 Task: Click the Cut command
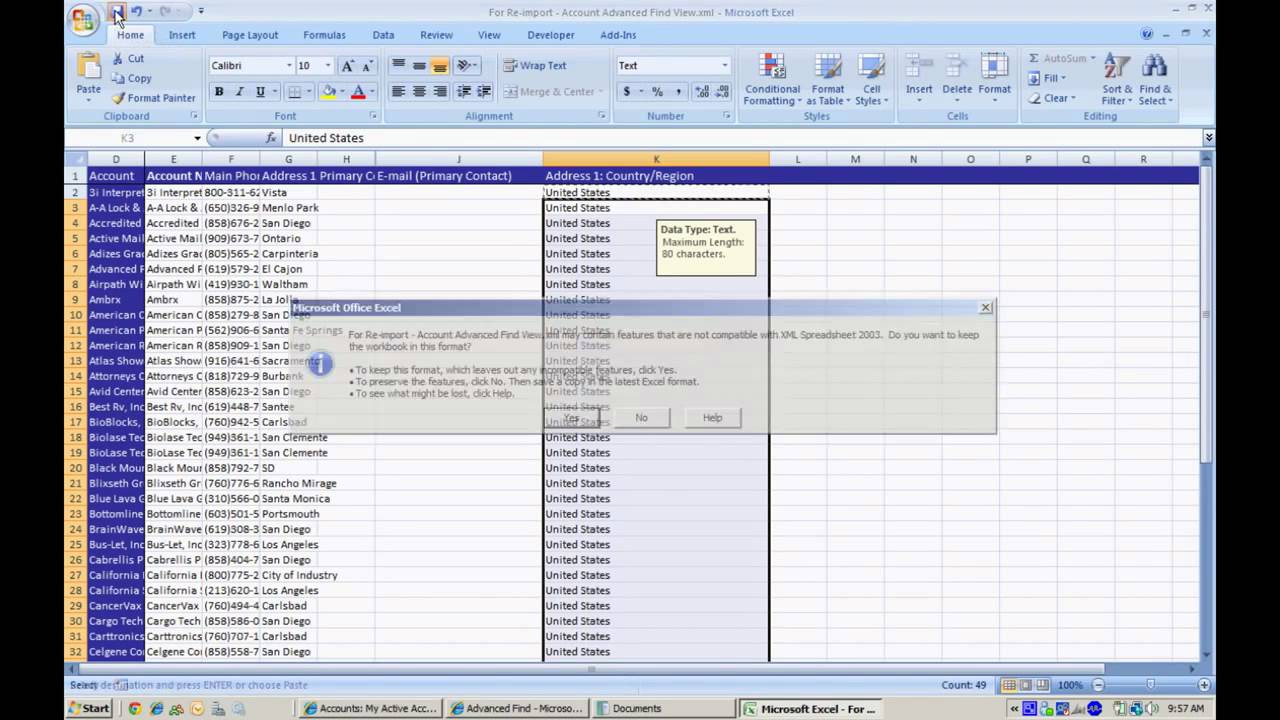(128, 58)
